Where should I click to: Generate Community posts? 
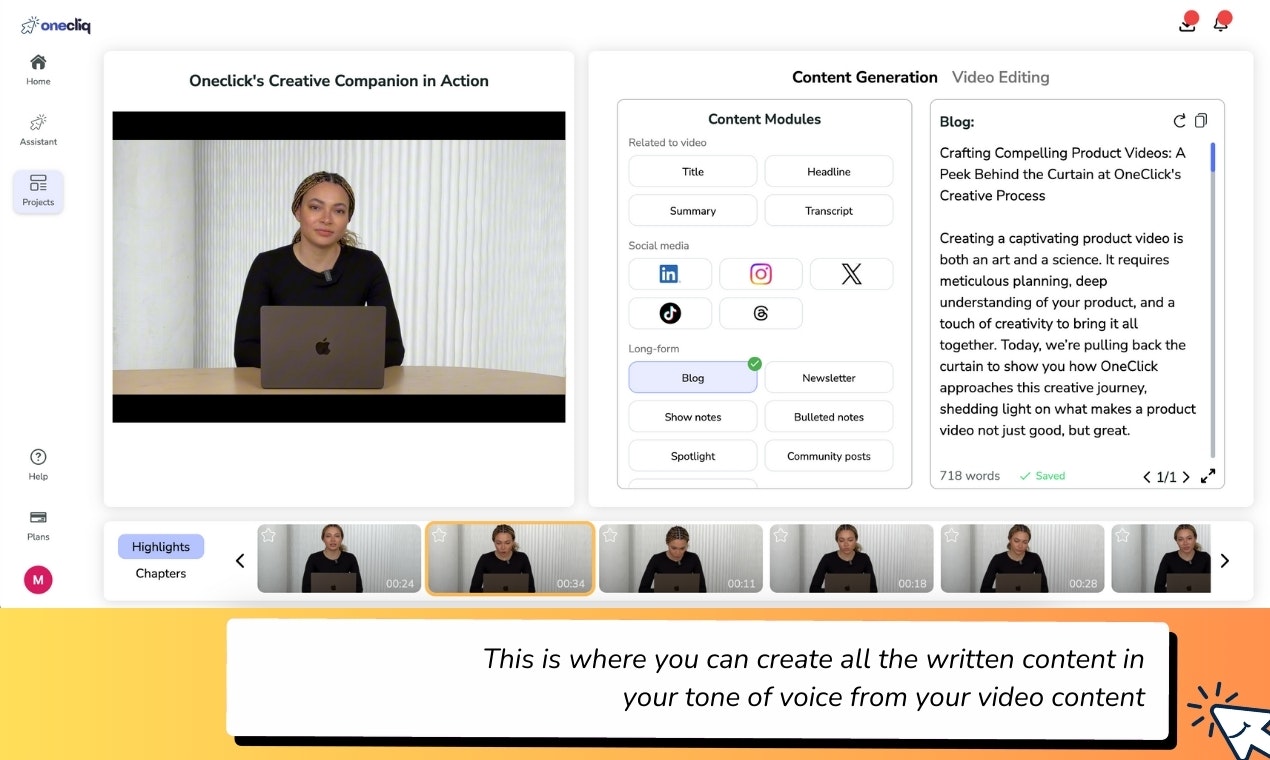(829, 456)
